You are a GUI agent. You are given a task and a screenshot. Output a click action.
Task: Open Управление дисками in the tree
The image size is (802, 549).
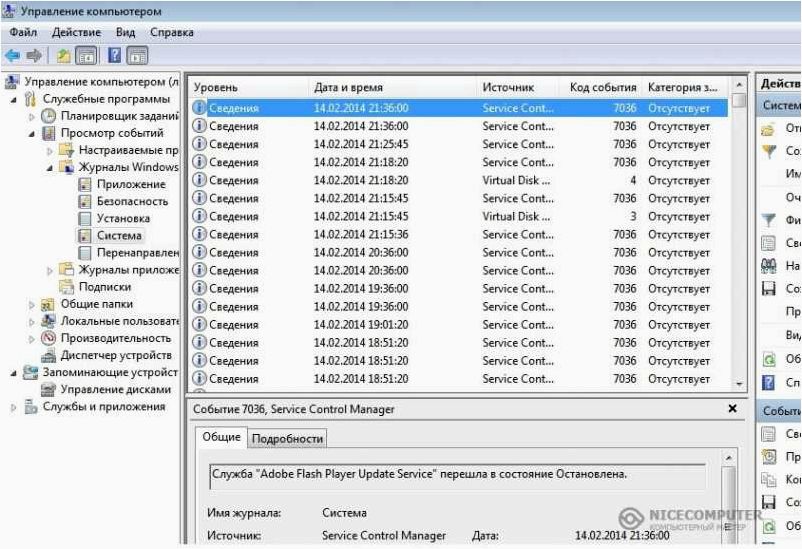[x=116, y=389]
